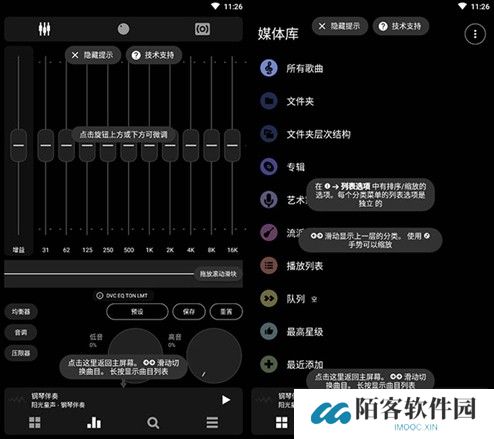Click the 8K band slider knob
This screenshot has height=439, width=494.
pyautogui.click(x=211, y=145)
